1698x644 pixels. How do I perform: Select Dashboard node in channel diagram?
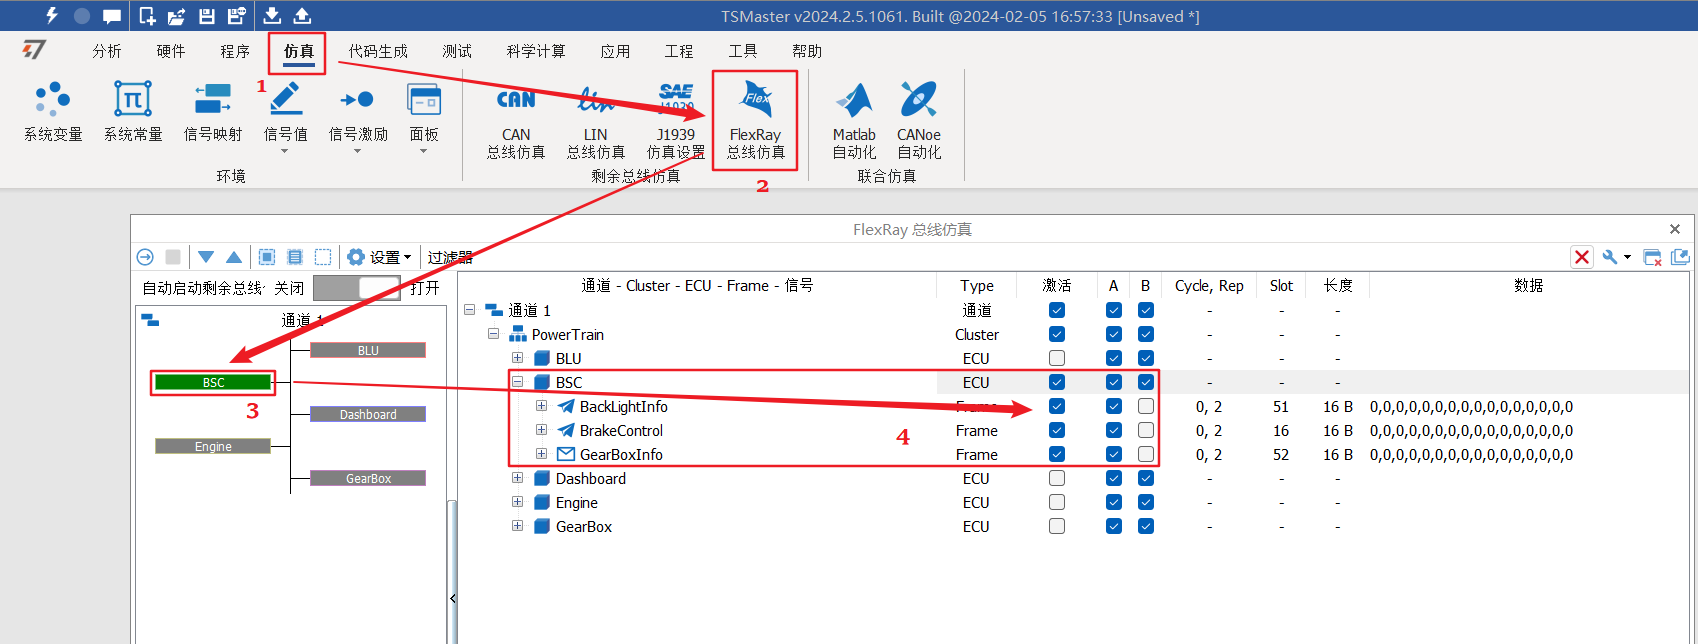[368, 414]
